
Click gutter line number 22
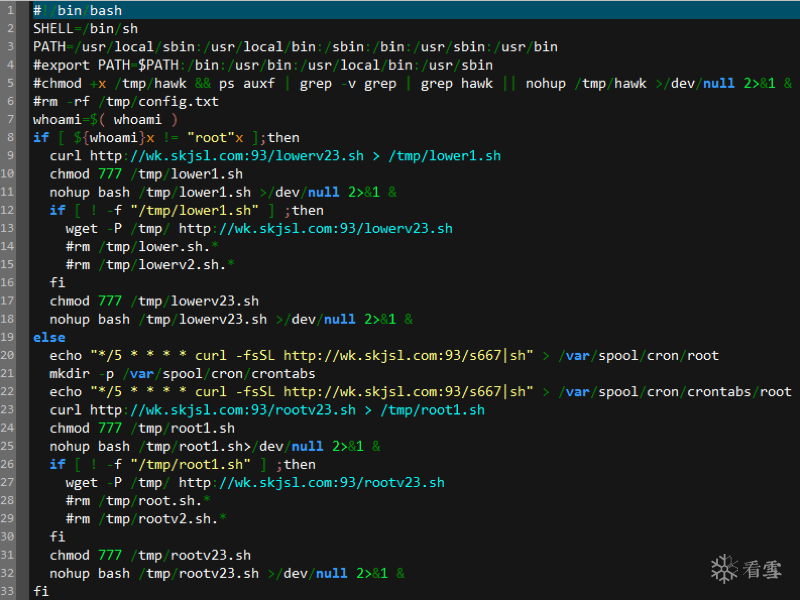(7, 391)
